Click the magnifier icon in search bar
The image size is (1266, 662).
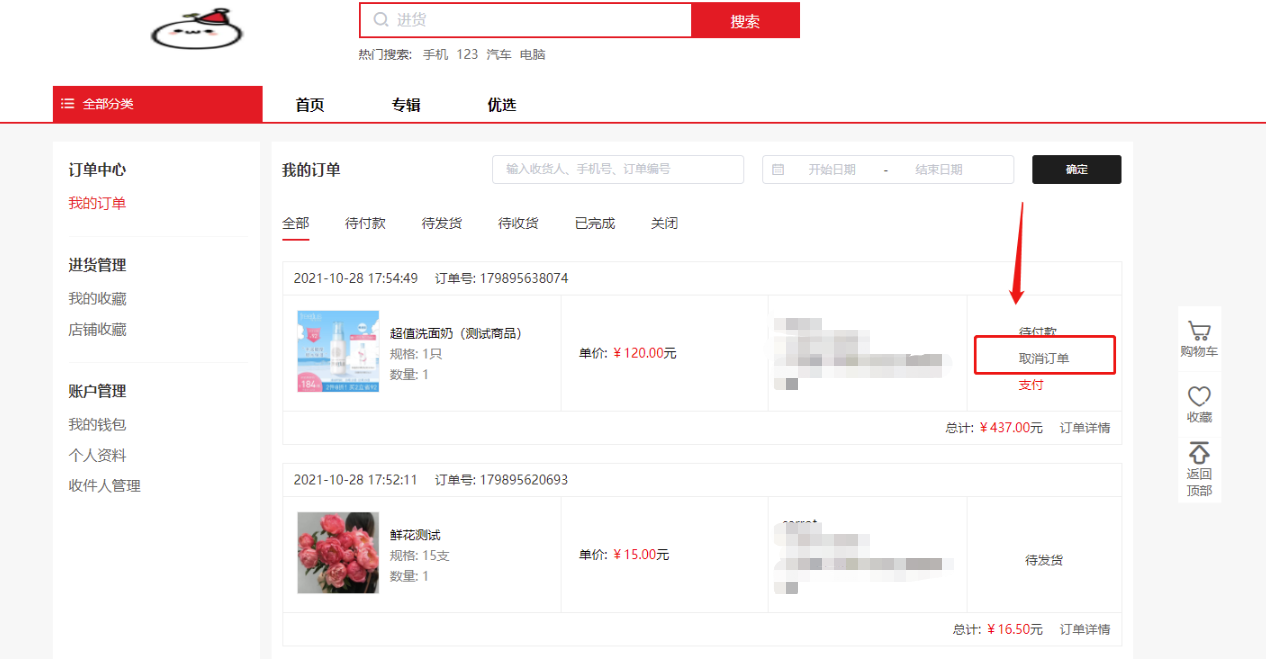pyautogui.click(x=380, y=20)
